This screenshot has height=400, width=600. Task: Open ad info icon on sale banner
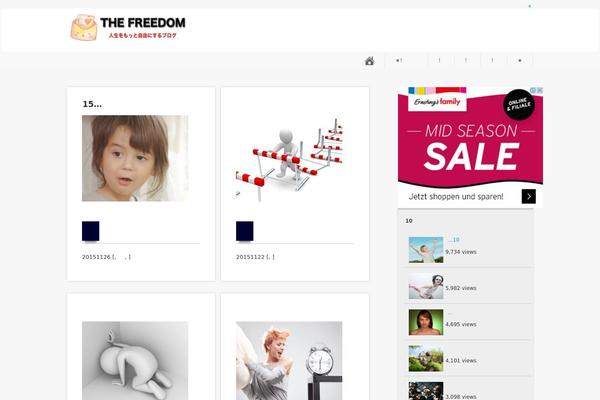click(x=533, y=90)
